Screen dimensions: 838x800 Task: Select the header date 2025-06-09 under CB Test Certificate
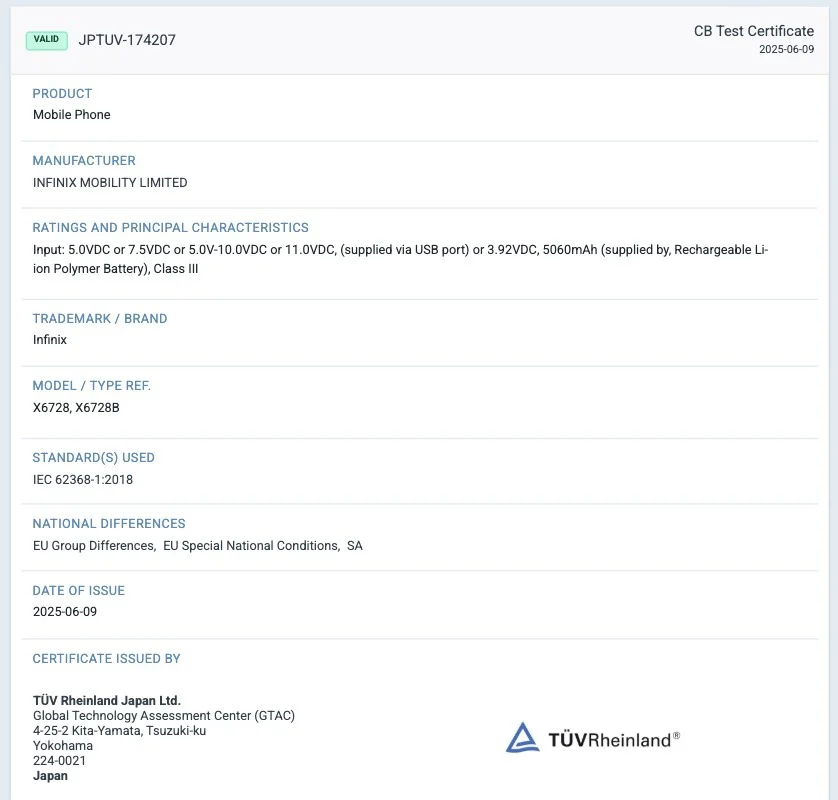(x=786, y=49)
